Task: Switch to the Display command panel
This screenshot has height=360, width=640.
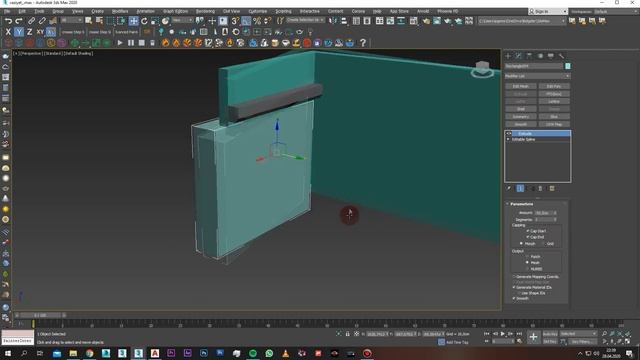Action: tap(551, 56)
